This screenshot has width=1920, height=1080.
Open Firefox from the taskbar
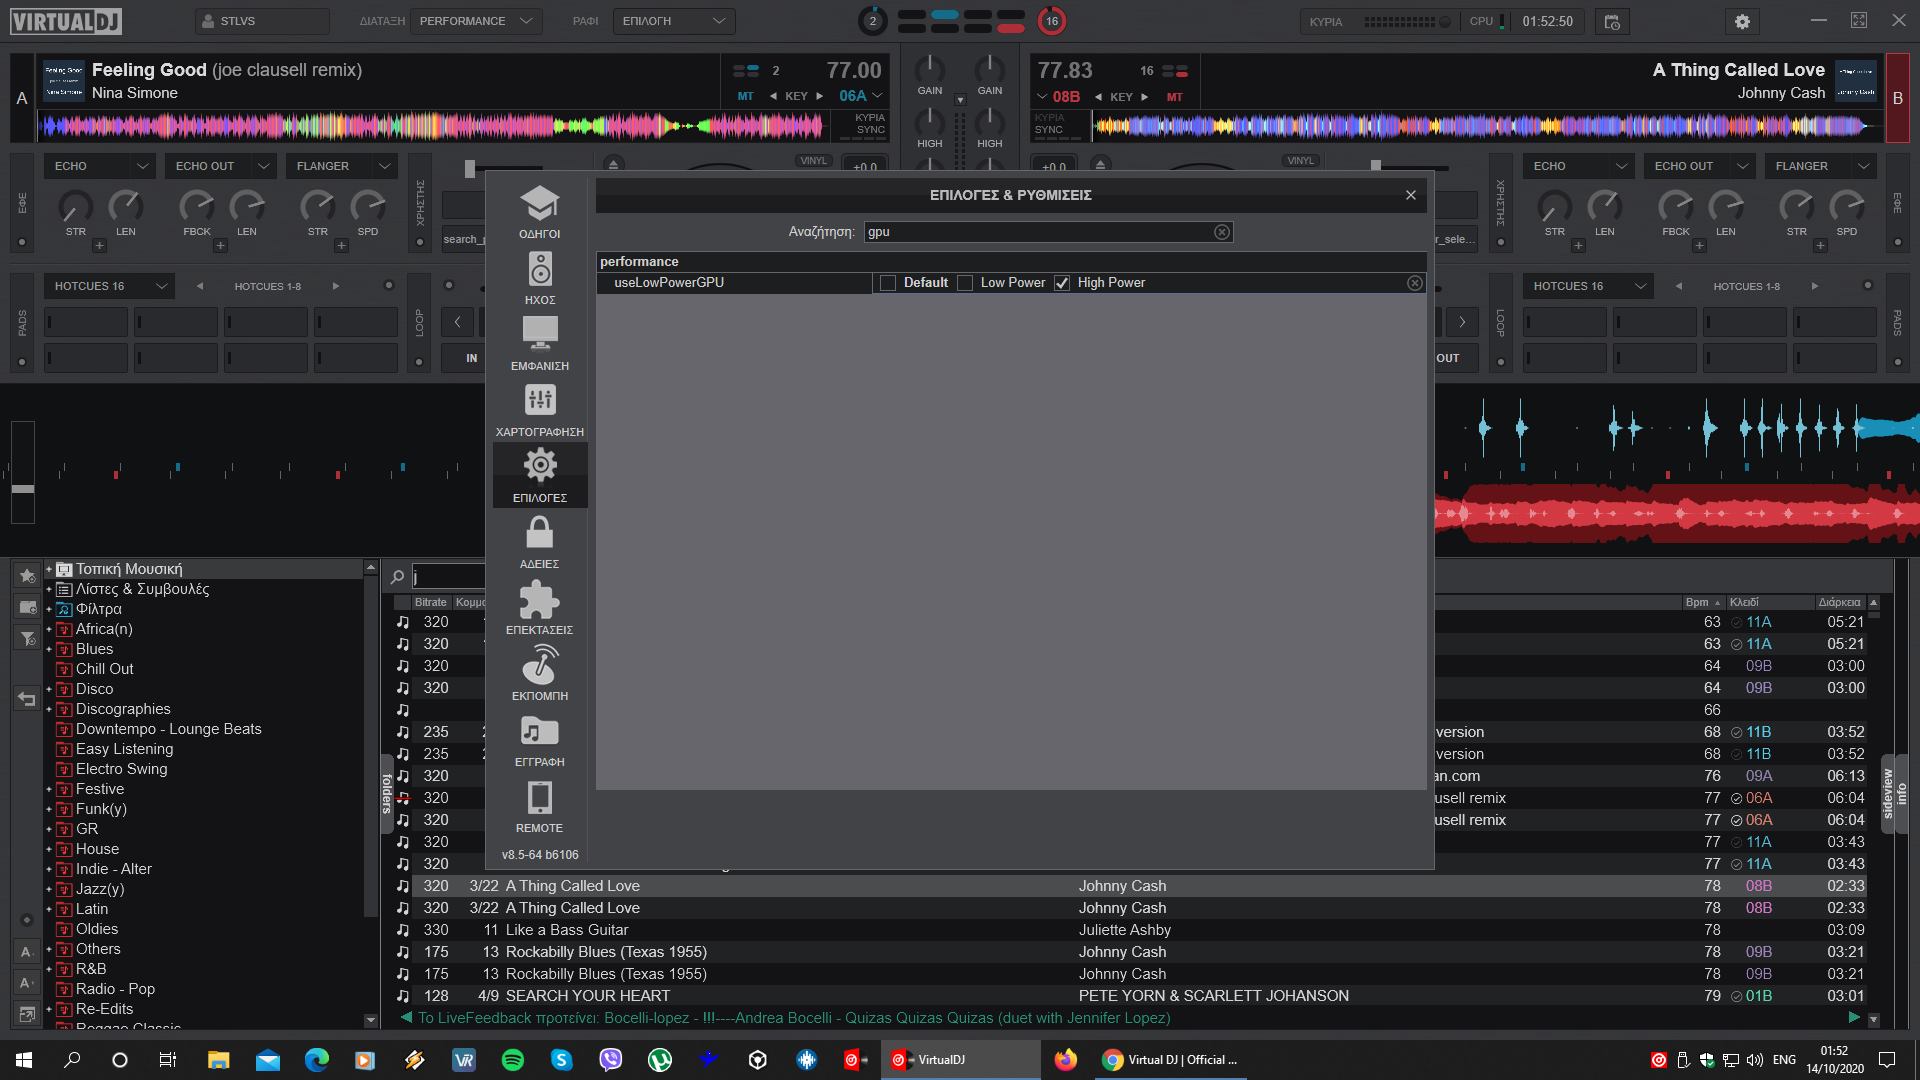click(x=1065, y=1060)
